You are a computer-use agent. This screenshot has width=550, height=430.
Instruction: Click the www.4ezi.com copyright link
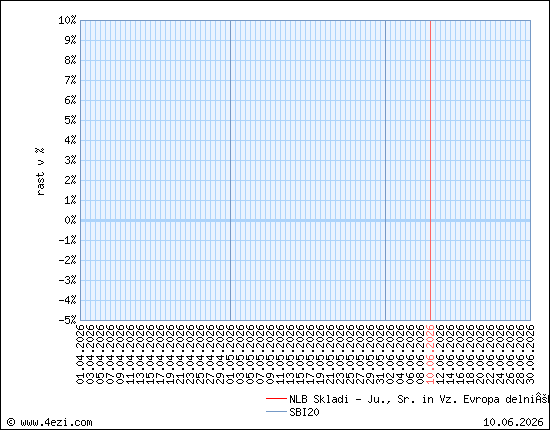pos(49,422)
